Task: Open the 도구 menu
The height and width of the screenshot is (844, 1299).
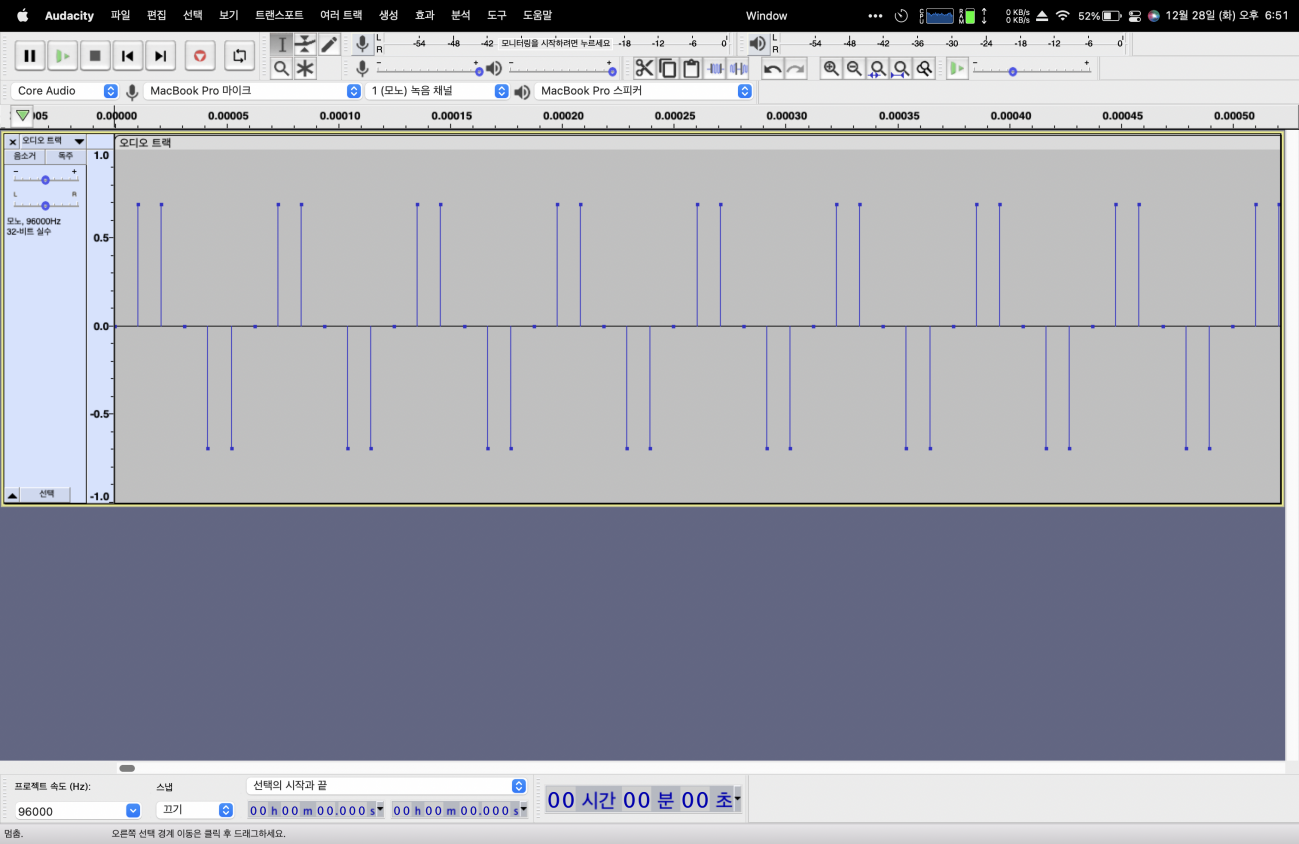Action: [496, 15]
